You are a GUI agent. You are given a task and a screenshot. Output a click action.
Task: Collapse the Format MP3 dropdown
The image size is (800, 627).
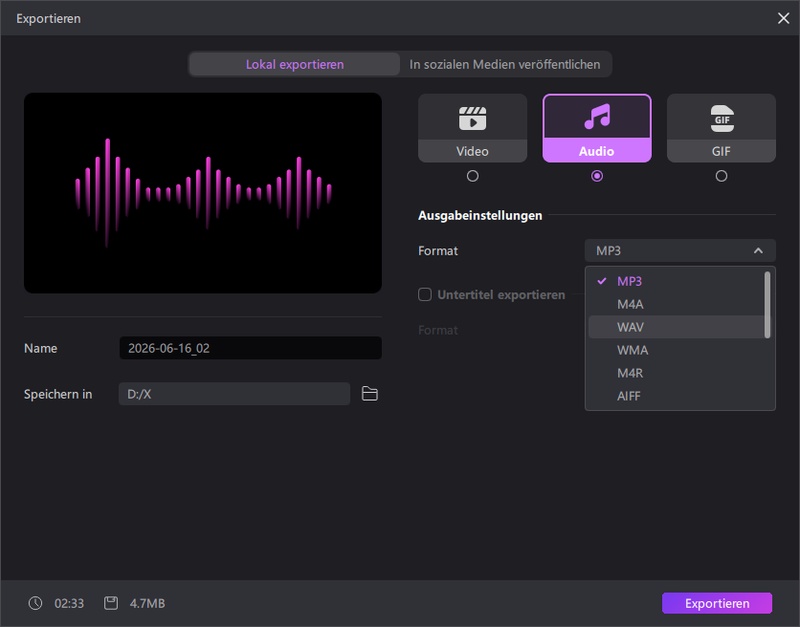point(680,250)
